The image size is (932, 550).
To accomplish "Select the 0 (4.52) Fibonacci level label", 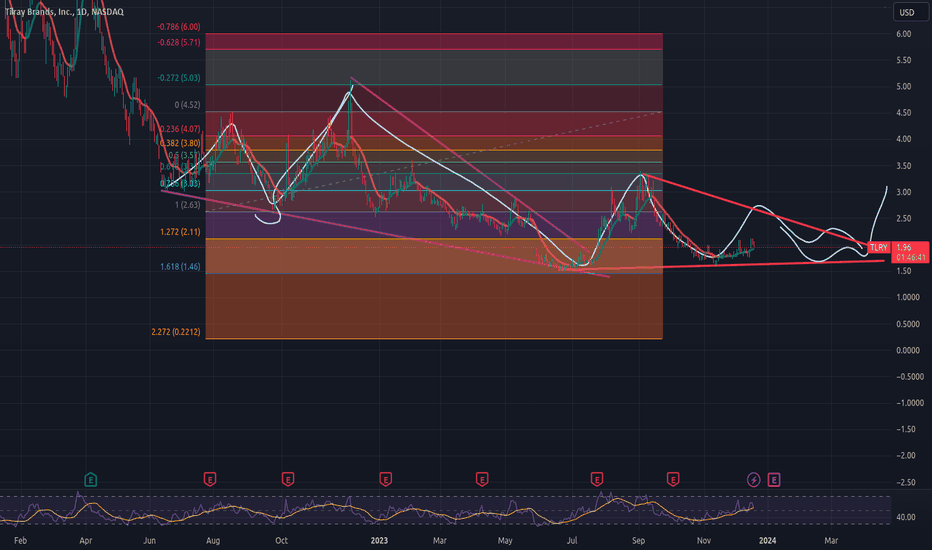I will (187, 105).
